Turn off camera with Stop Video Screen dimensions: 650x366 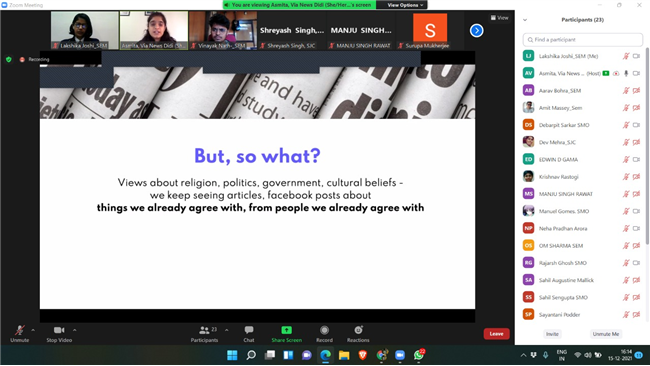(59, 334)
